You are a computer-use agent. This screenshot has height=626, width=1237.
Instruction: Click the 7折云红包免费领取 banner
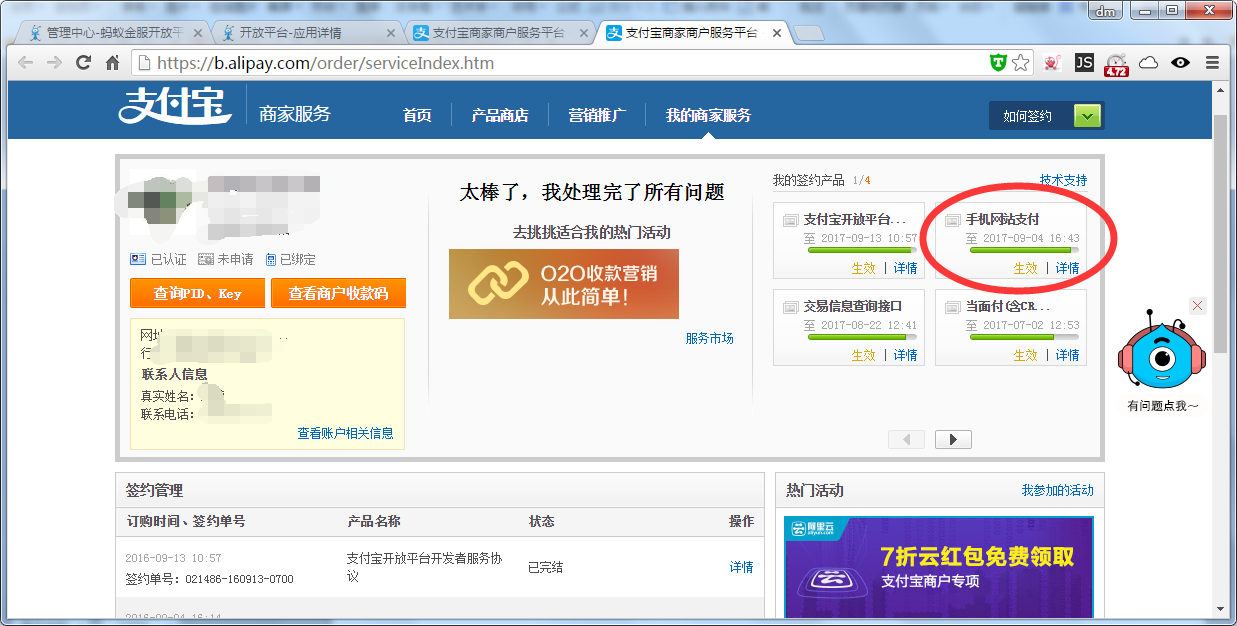coord(939,567)
